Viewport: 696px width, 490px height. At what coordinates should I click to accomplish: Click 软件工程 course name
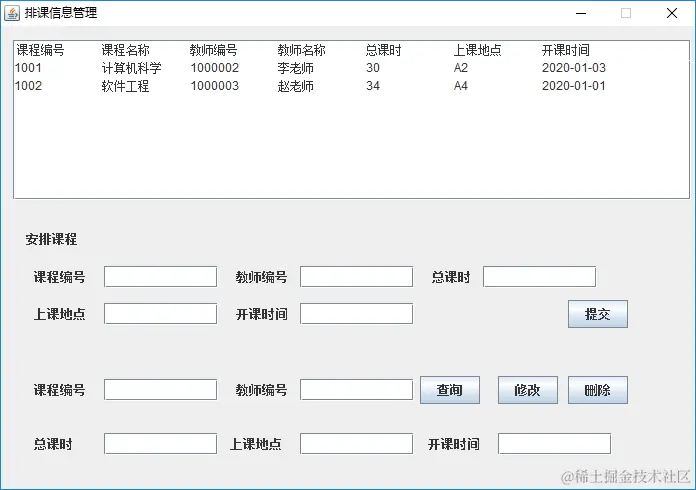pos(125,86)
